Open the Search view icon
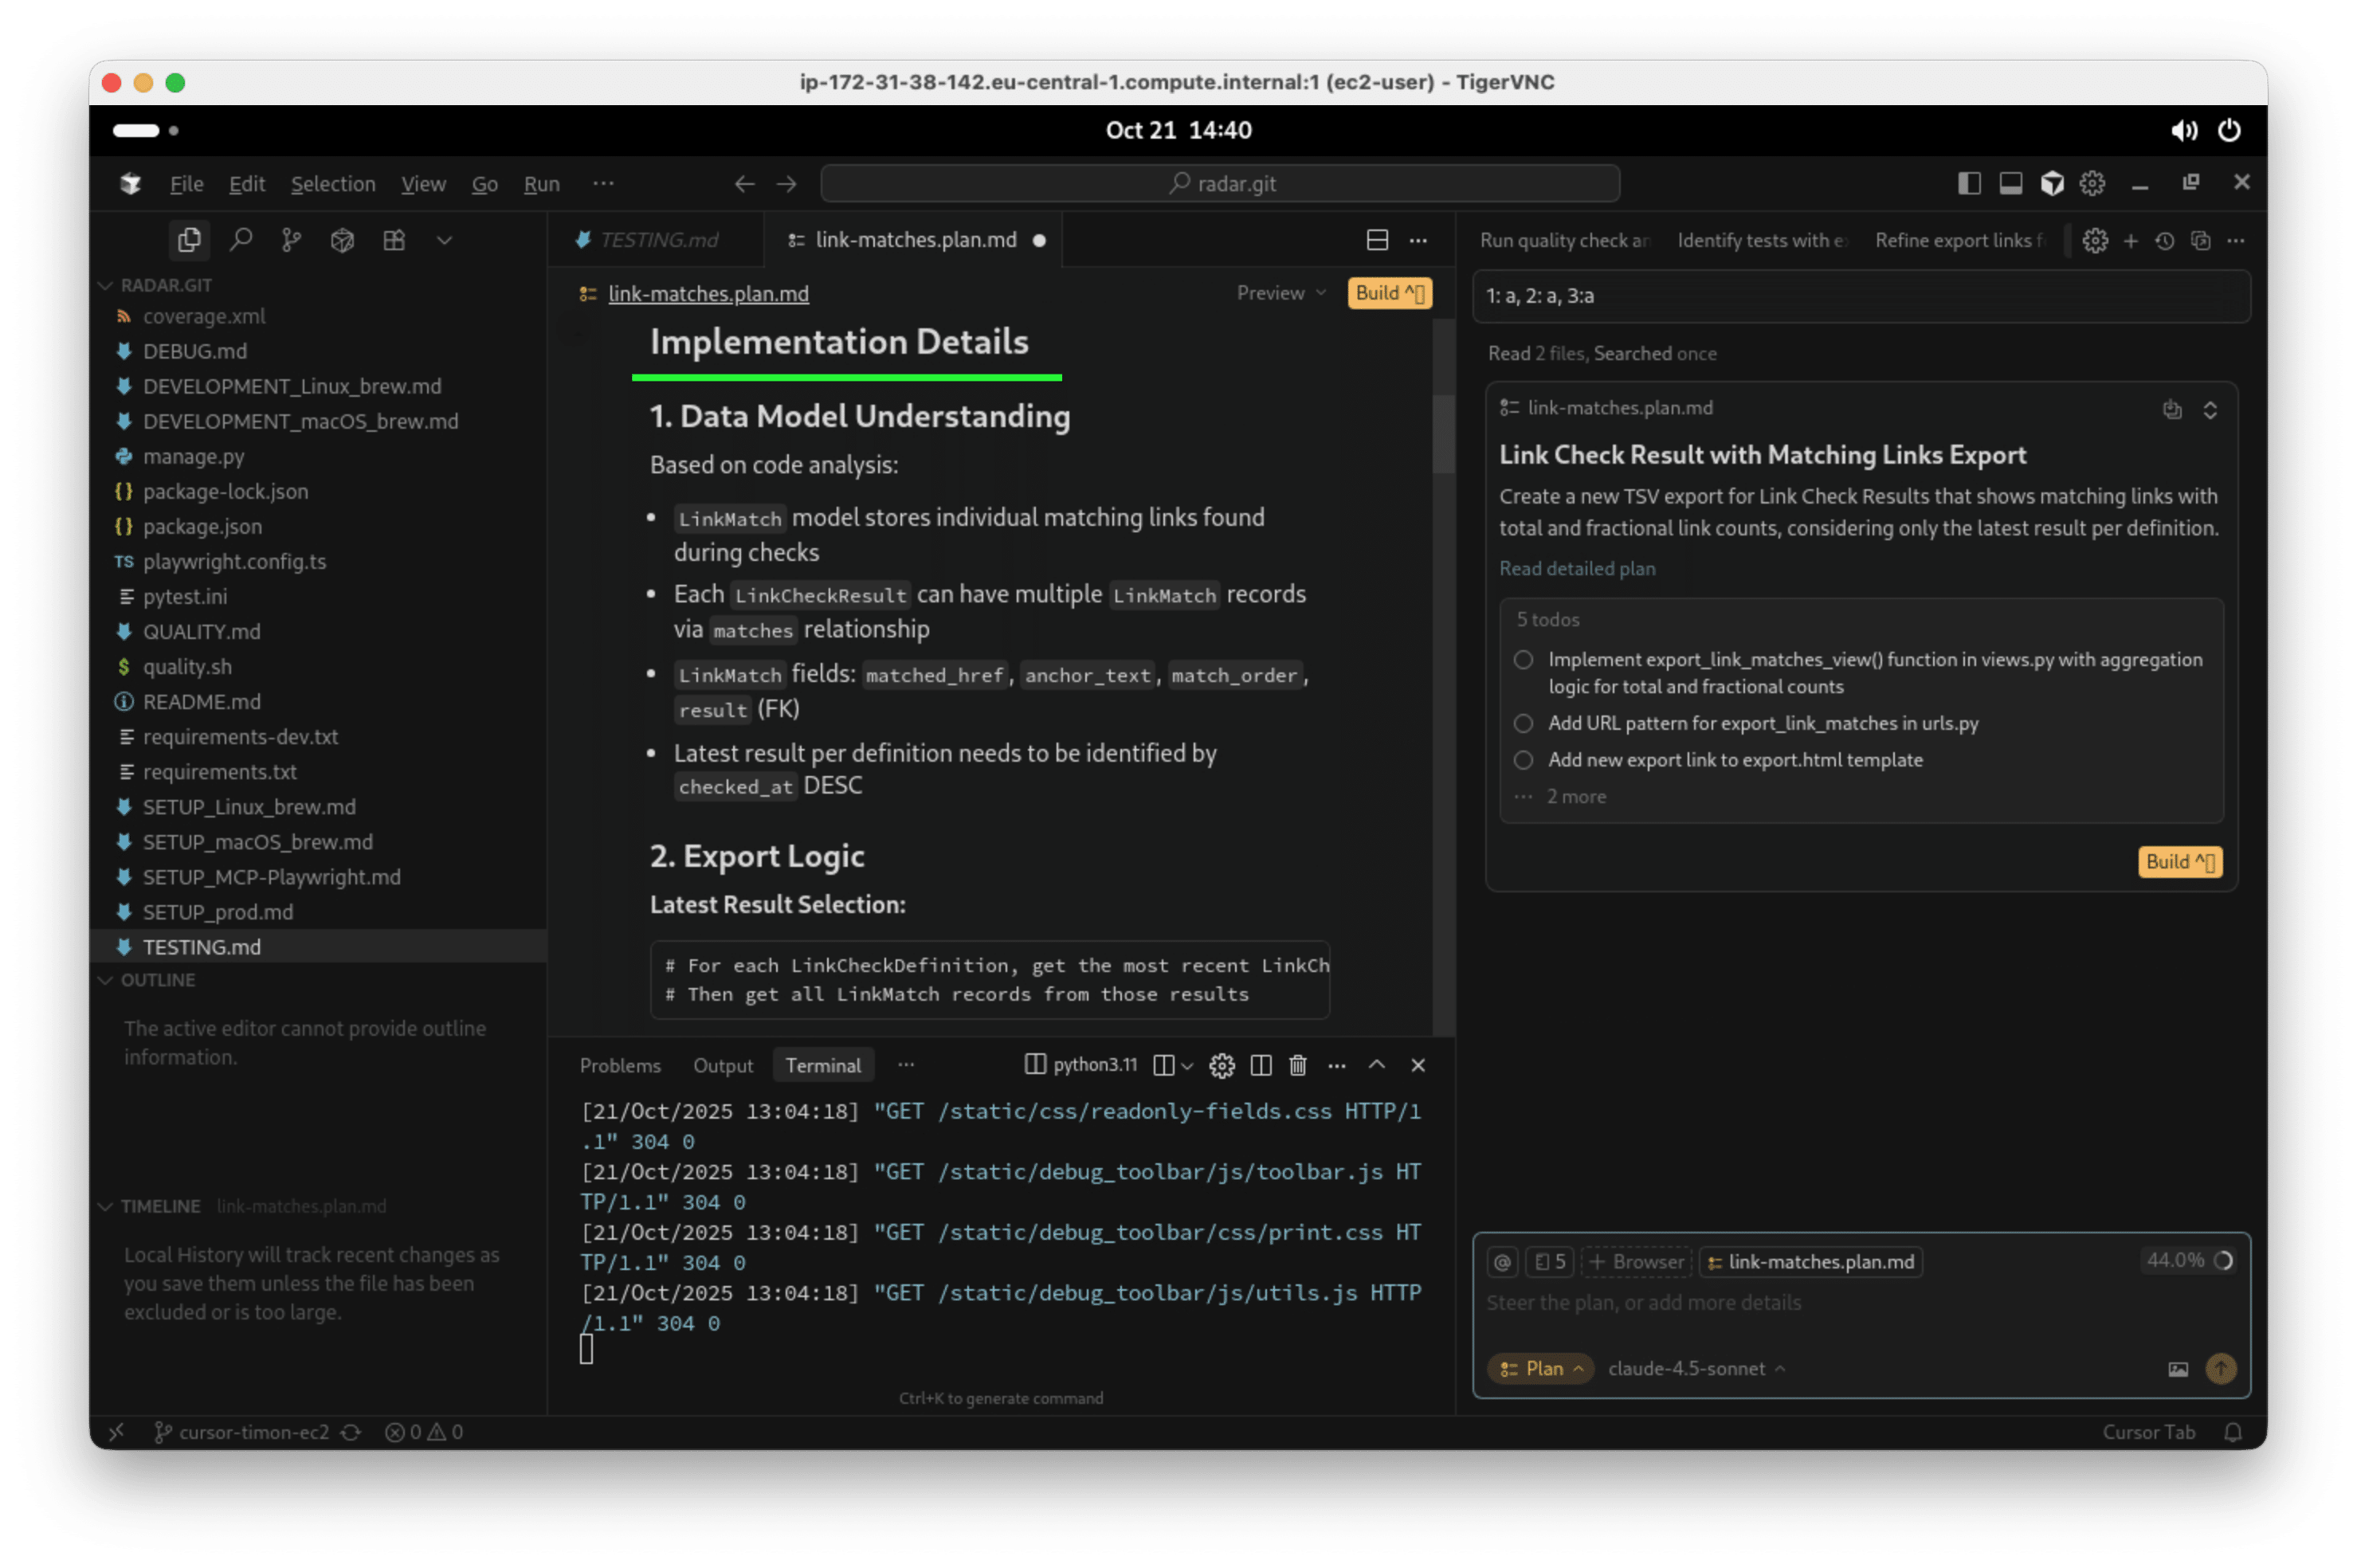The image size is (2357, 1568). [x=241, y=240]
